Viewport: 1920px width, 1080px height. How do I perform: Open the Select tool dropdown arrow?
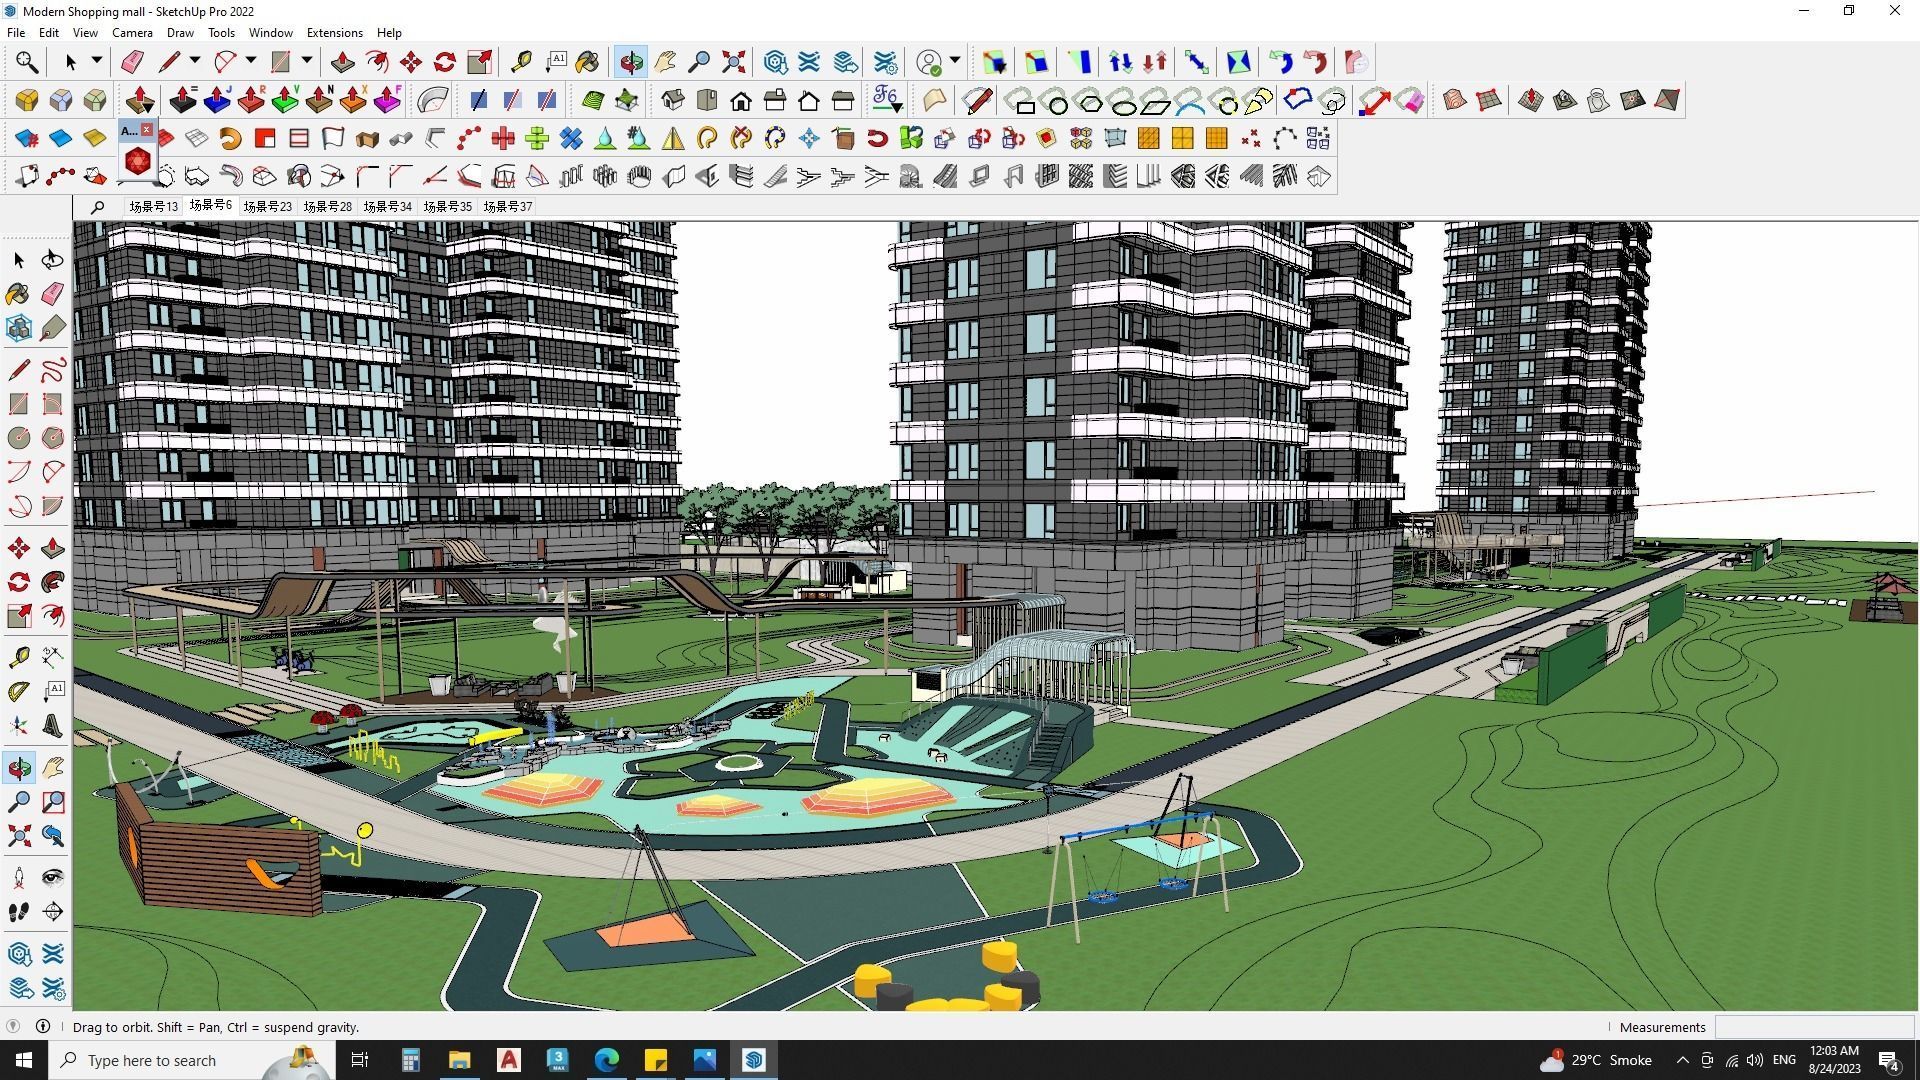95,60
